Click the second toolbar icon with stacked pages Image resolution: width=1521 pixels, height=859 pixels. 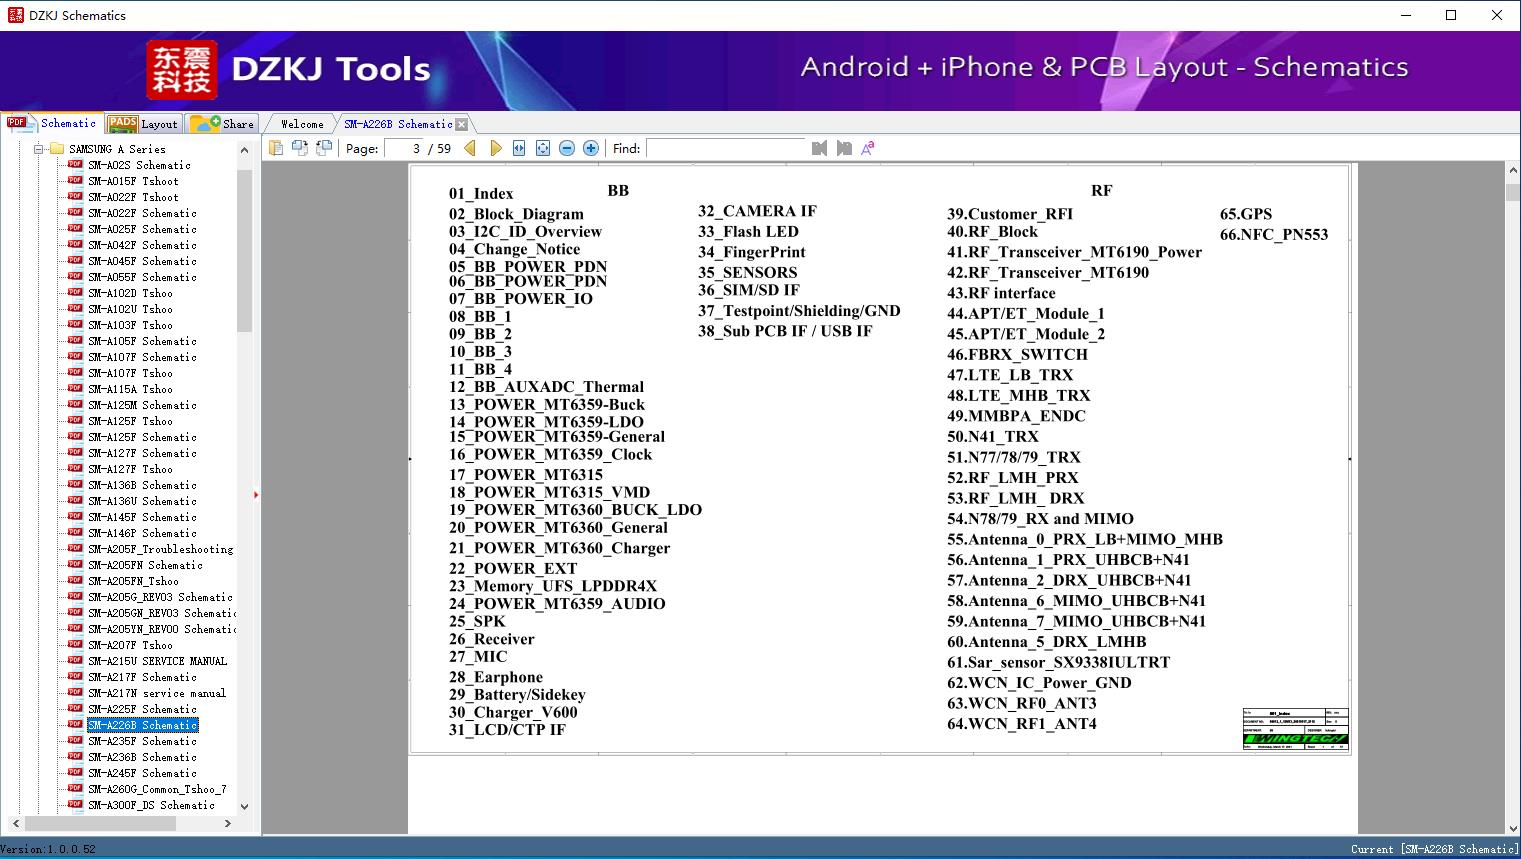(x=299, y=148)
